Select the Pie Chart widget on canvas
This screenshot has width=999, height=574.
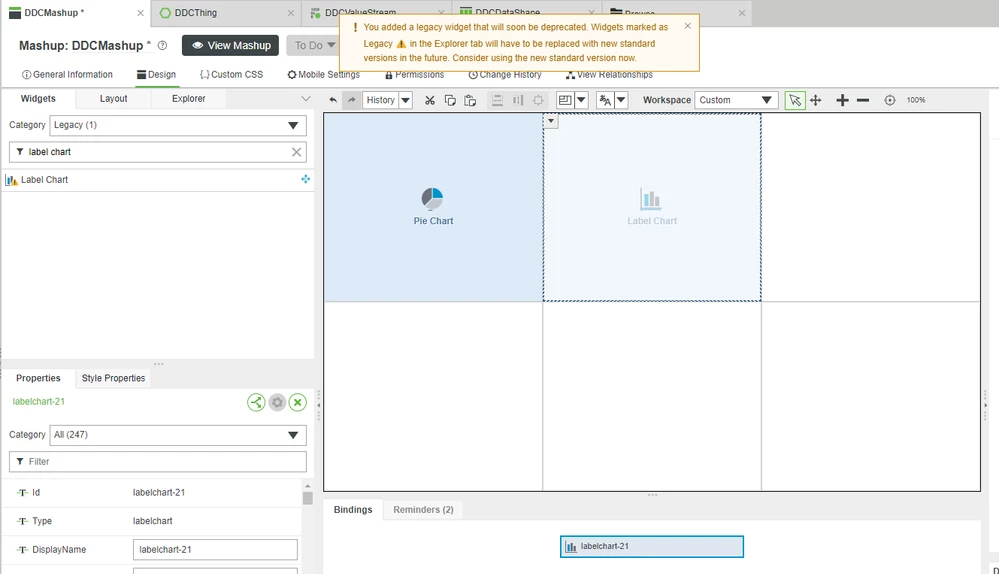(433, 207)
